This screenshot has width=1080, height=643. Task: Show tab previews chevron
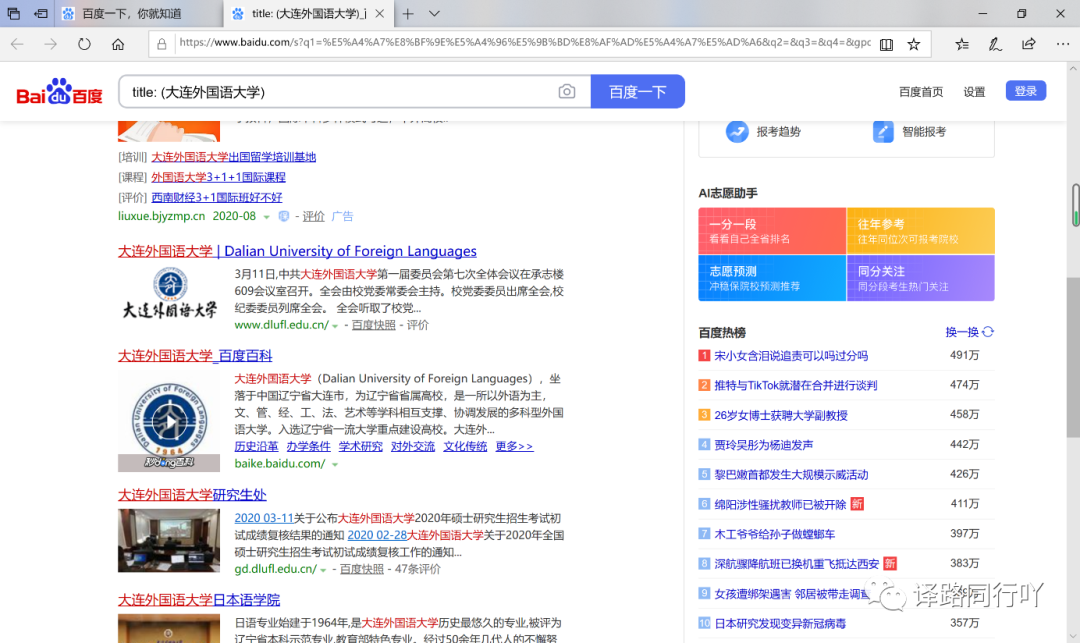click(x=434, y=14)
